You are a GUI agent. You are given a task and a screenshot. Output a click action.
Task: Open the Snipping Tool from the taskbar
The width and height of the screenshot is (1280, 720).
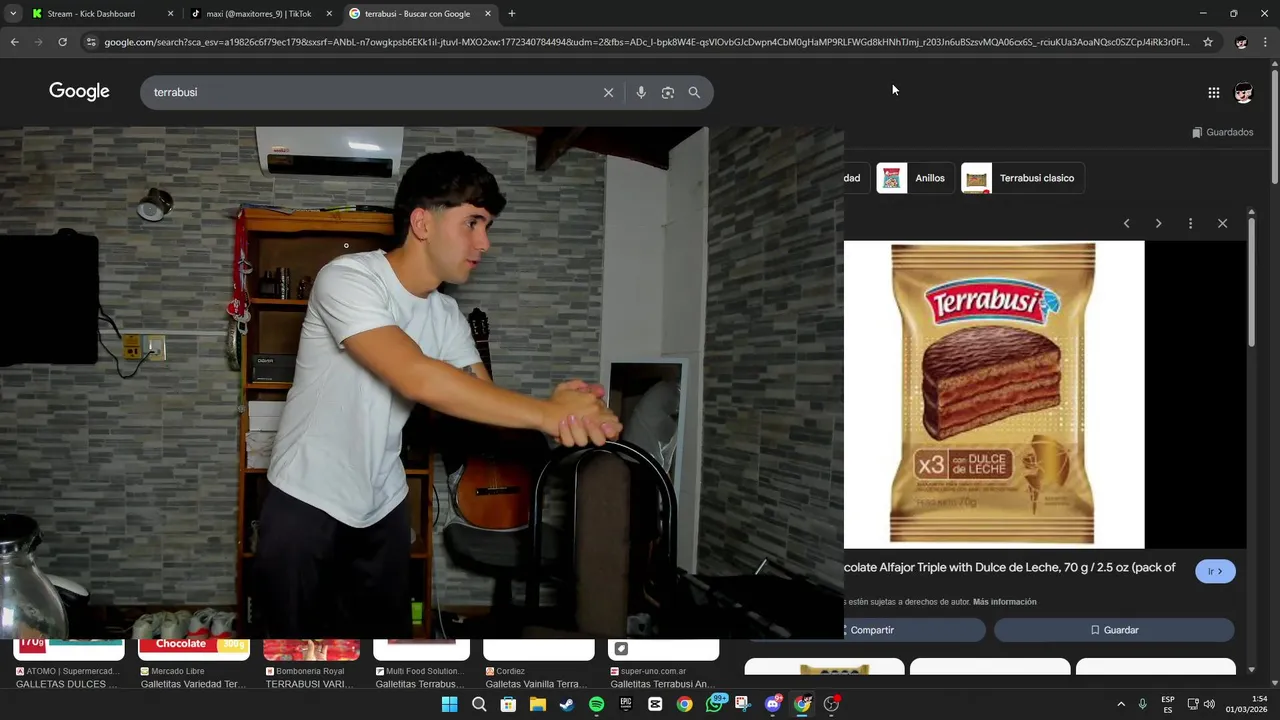point(743,704)
